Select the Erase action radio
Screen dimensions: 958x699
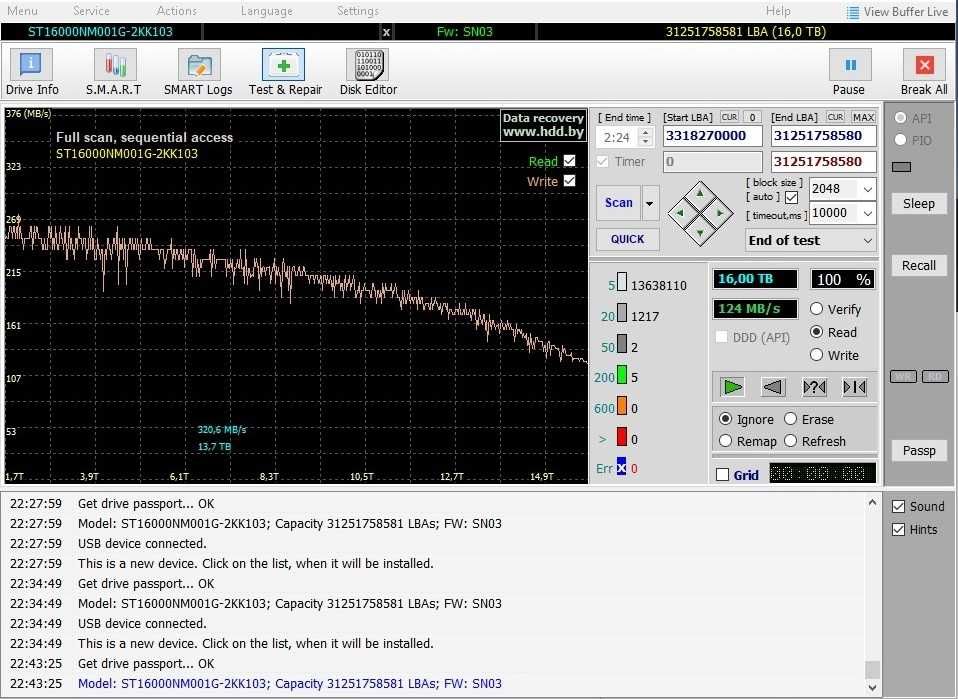click(x=791, y=419)
